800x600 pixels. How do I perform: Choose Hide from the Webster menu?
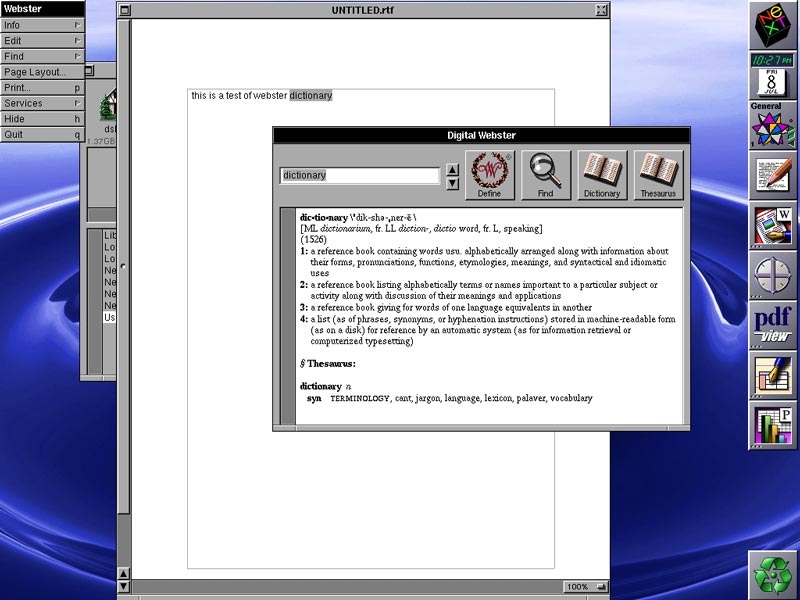click(42, 119)
